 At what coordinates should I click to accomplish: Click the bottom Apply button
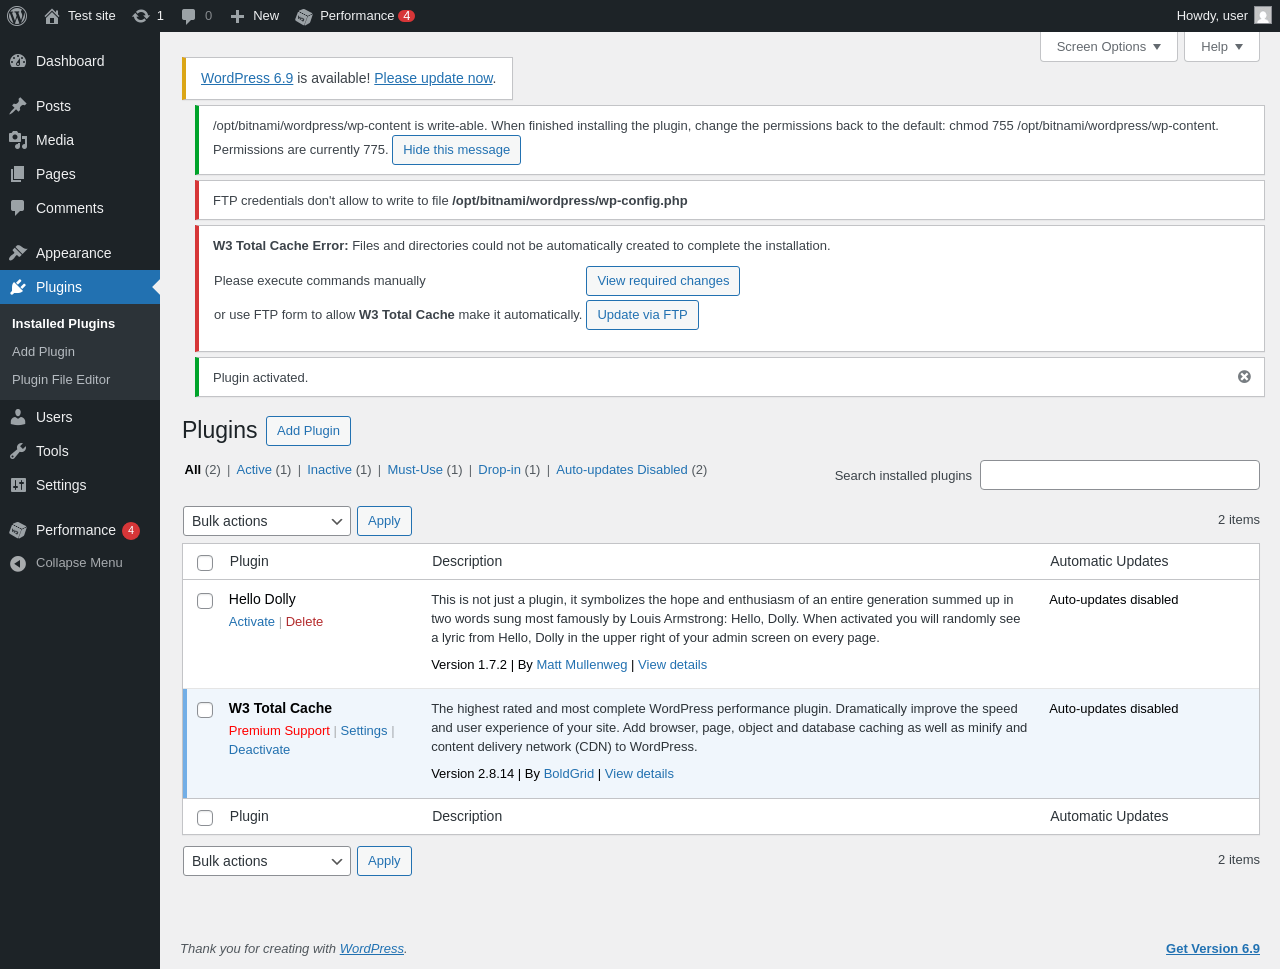[384, 861]
